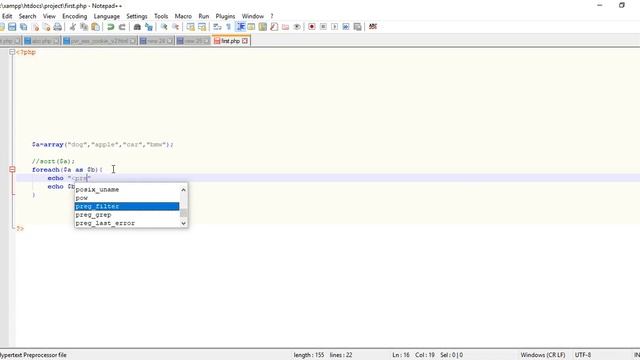Copy selection using the Copy toolbar icon
The width and height of the screenshot is (640, 360).
coord(84,27)
